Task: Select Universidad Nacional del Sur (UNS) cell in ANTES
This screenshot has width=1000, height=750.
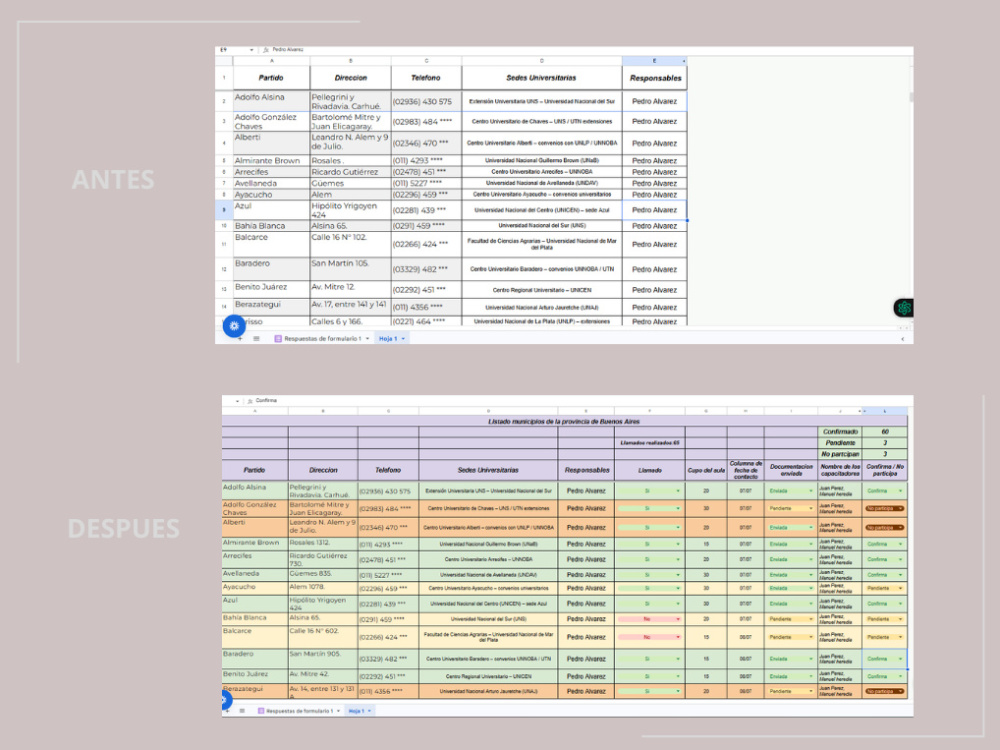Action: click(542, 226)
